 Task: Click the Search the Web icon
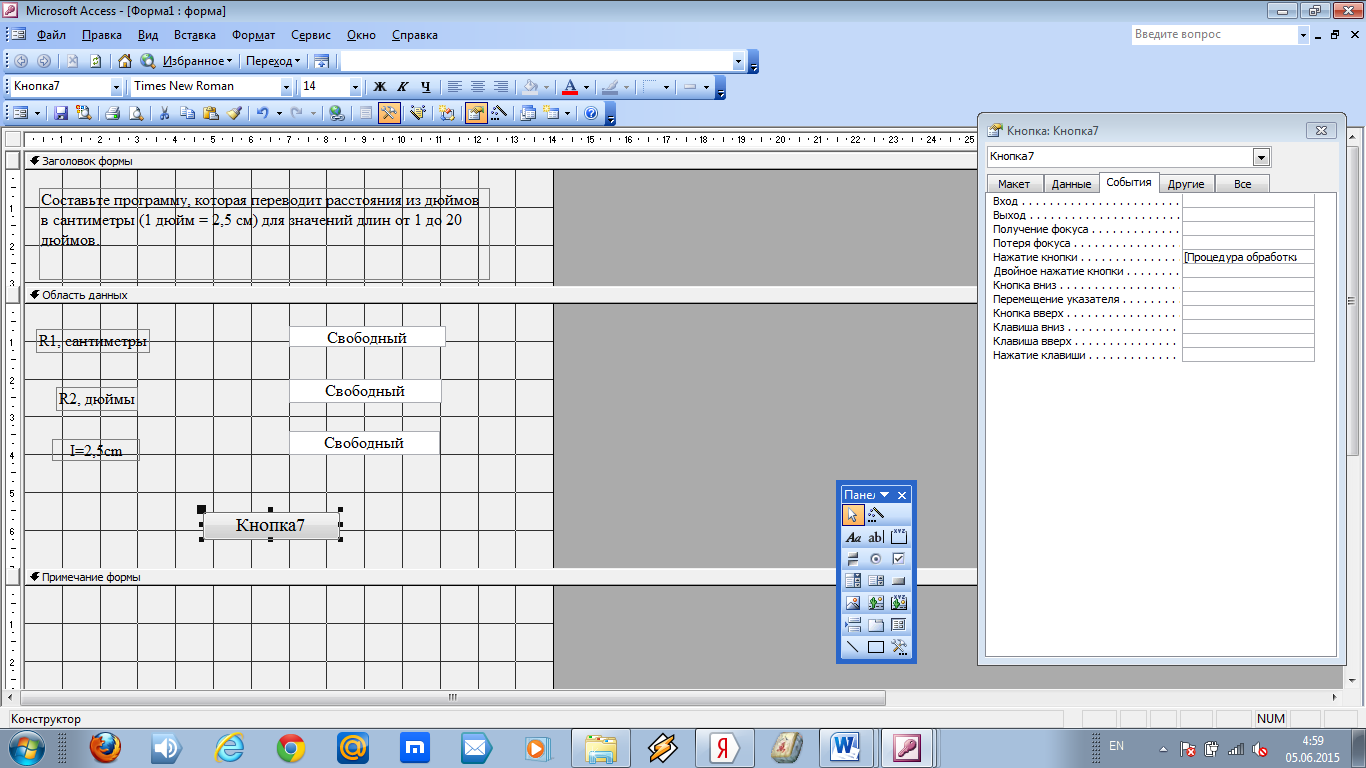tap(147, 61)
